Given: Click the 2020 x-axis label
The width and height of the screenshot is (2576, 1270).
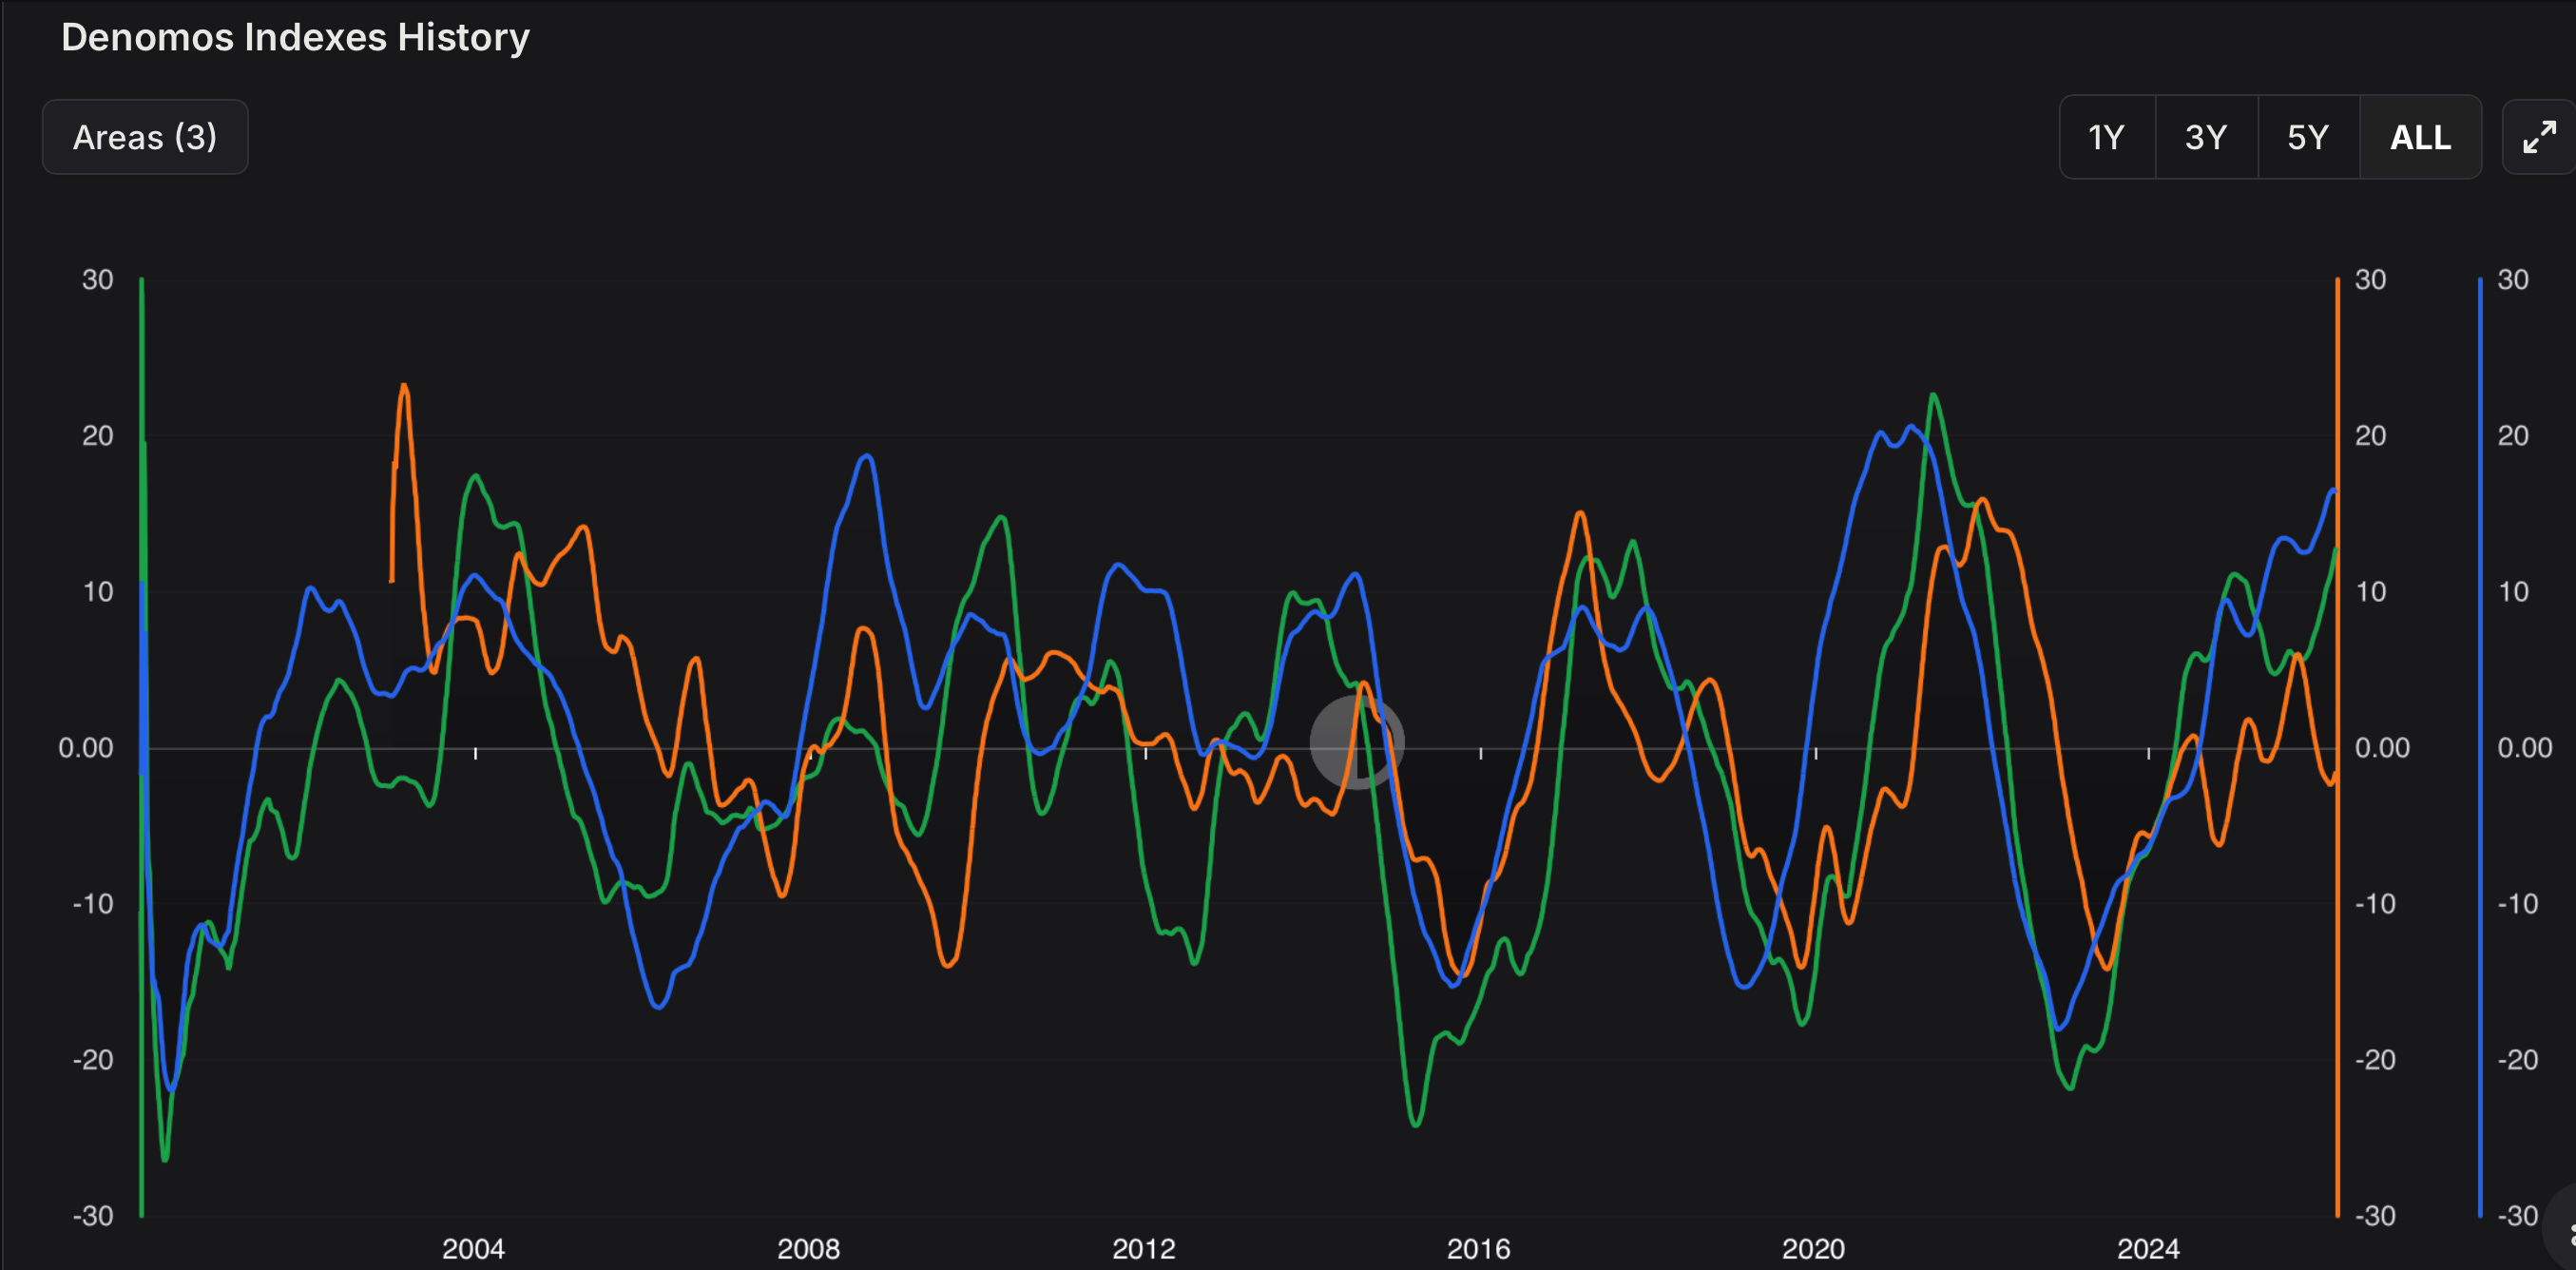Looking at the screenshot, I should (1813, 1248).
